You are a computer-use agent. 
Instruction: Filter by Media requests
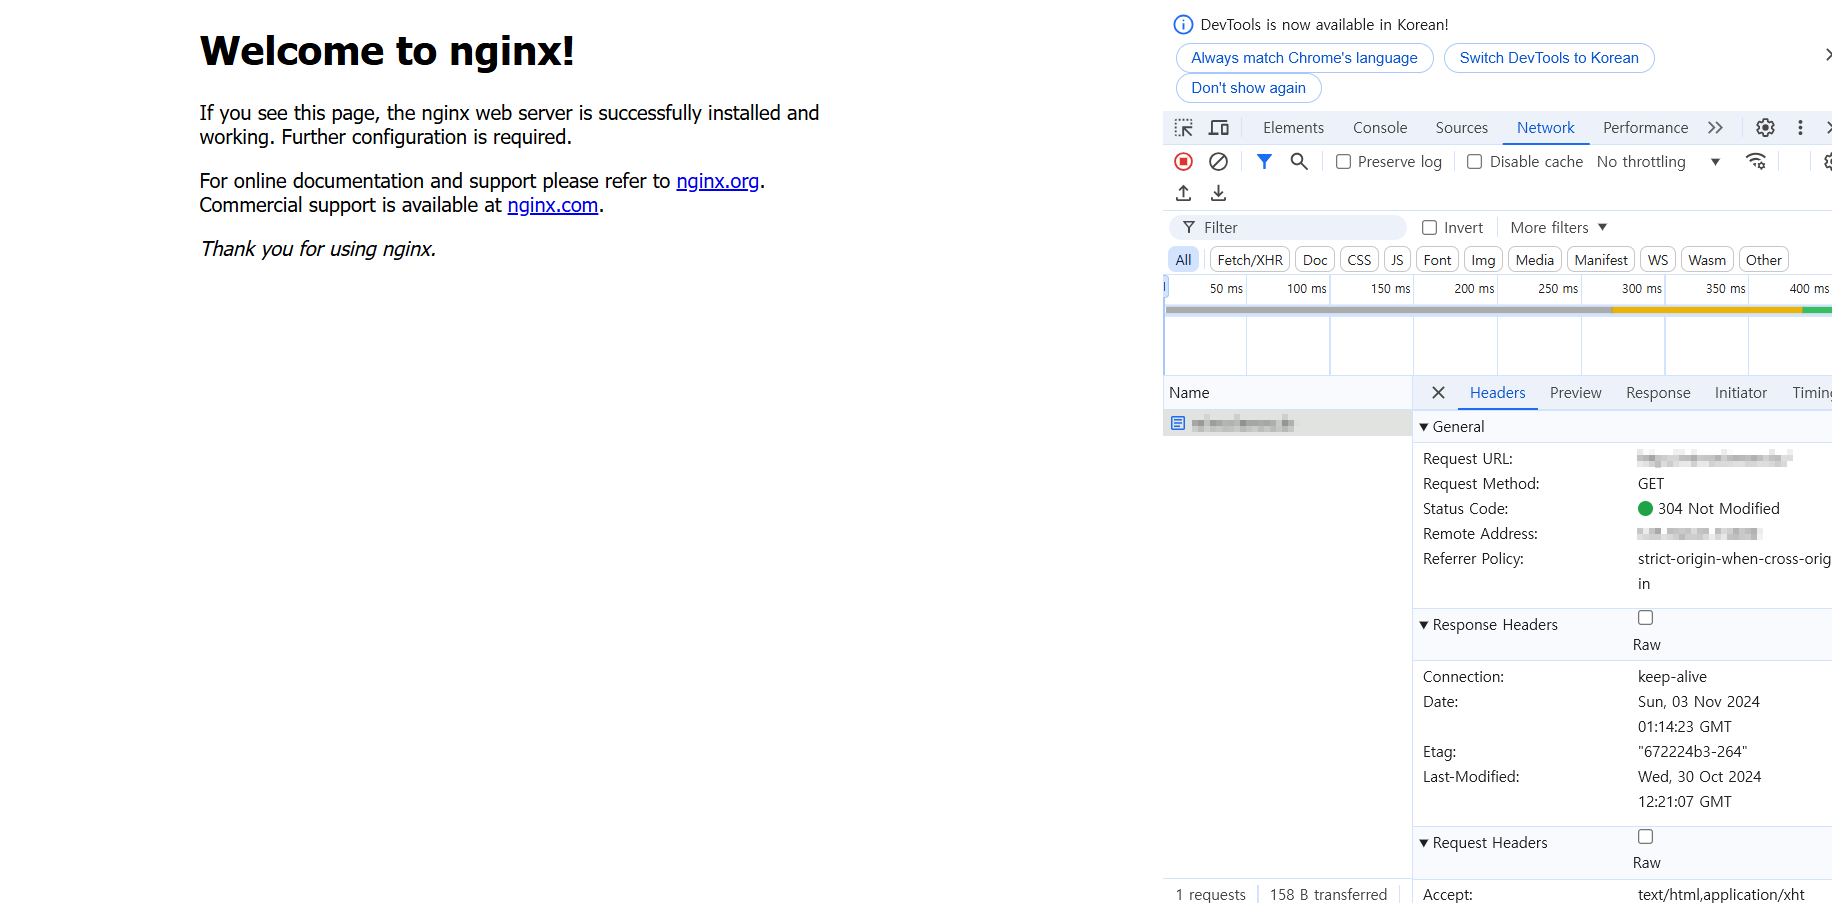1534,260
